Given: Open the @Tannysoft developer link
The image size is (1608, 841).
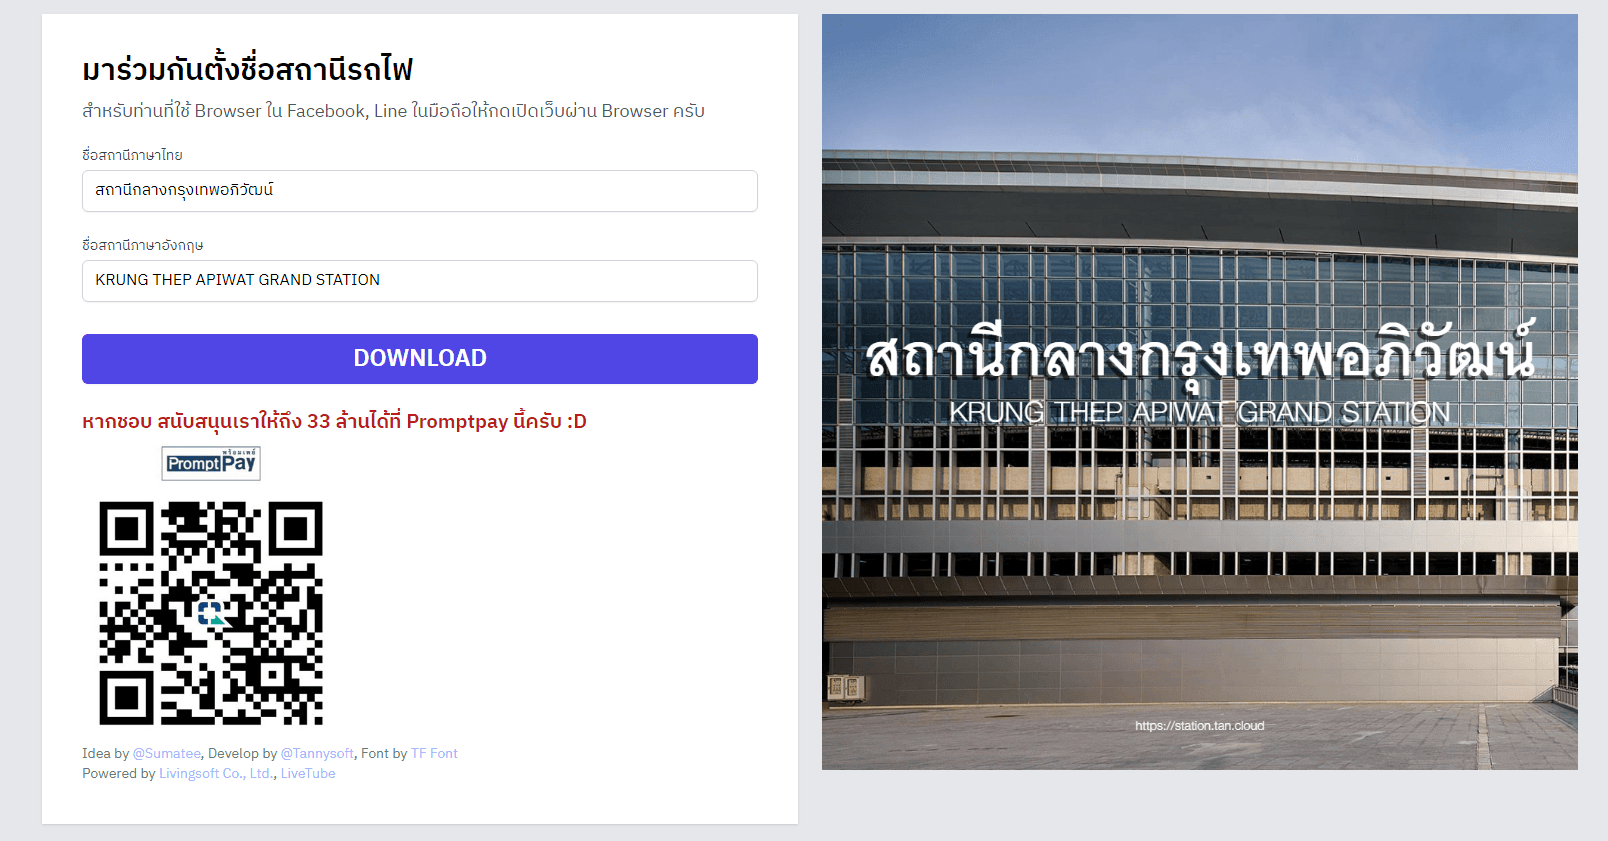Looking at the screenshot, I should pyautogui.click(x=317, y=753).
